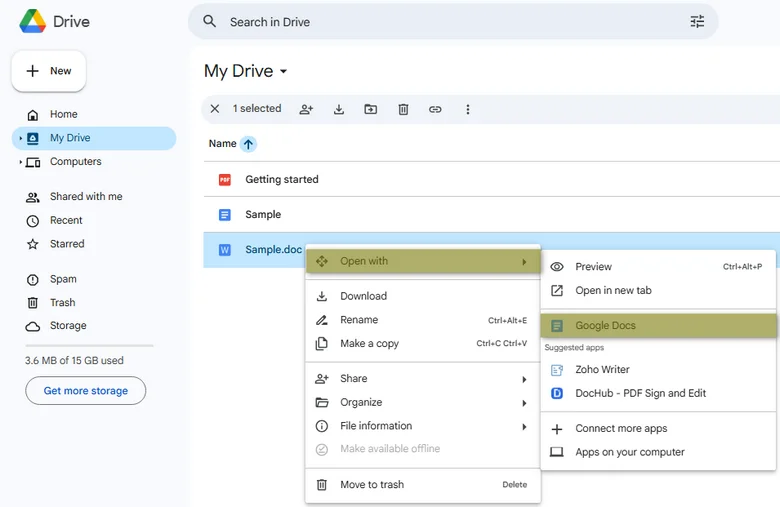Click the storage usage progress bar

90,345
